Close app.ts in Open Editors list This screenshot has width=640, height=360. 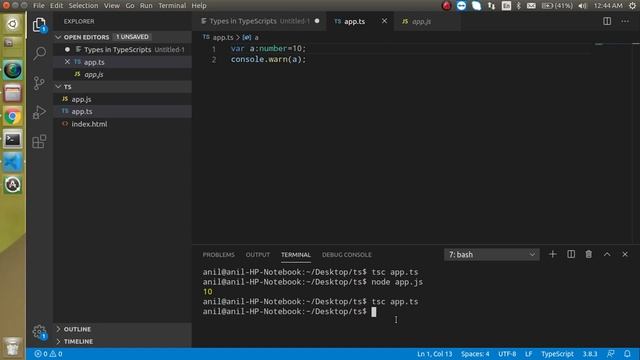(x=67, y=62)
